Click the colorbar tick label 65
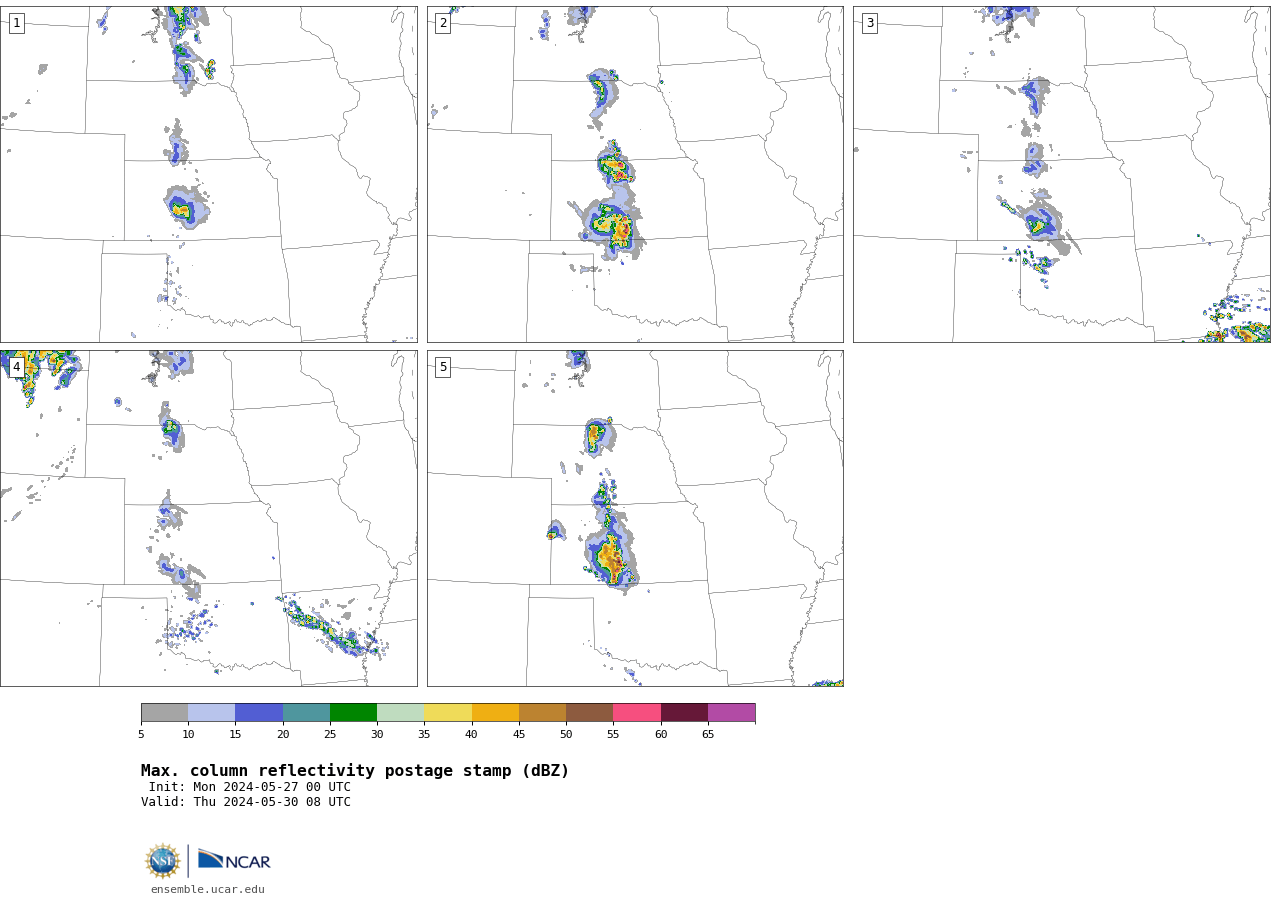The height and width of the screenshot is (901, 1280). pos(708,735)
